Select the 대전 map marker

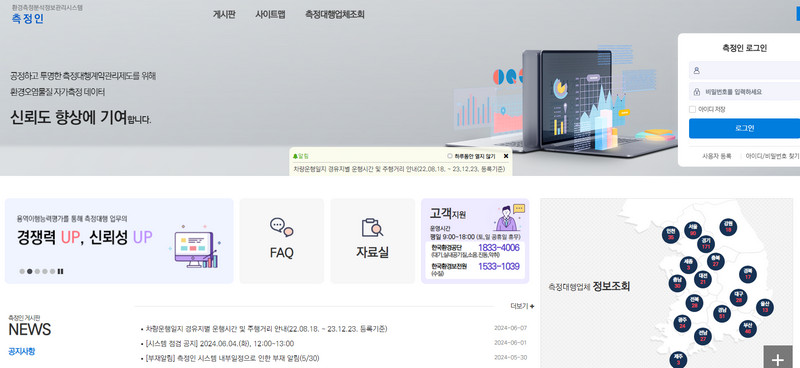tap(703, 279)
